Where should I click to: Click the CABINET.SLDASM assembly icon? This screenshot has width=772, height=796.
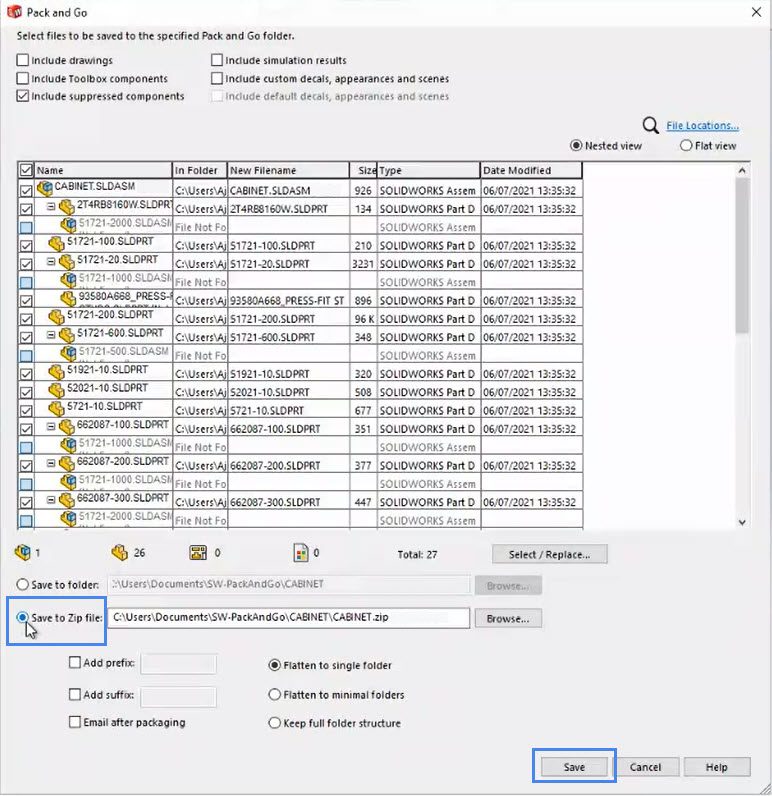pos(44,187)
